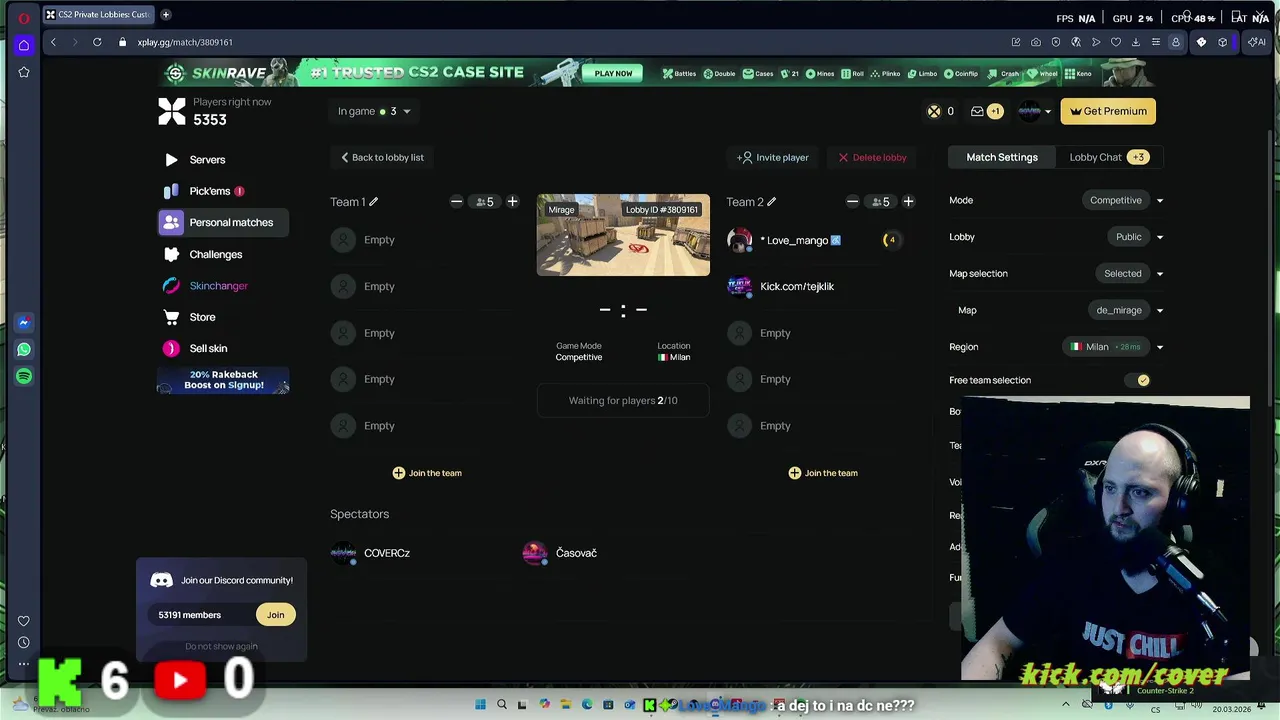Click the Invite player button
Viewport: 1280px width, 720px height.
pyautogui.click(x=772, y=157)
